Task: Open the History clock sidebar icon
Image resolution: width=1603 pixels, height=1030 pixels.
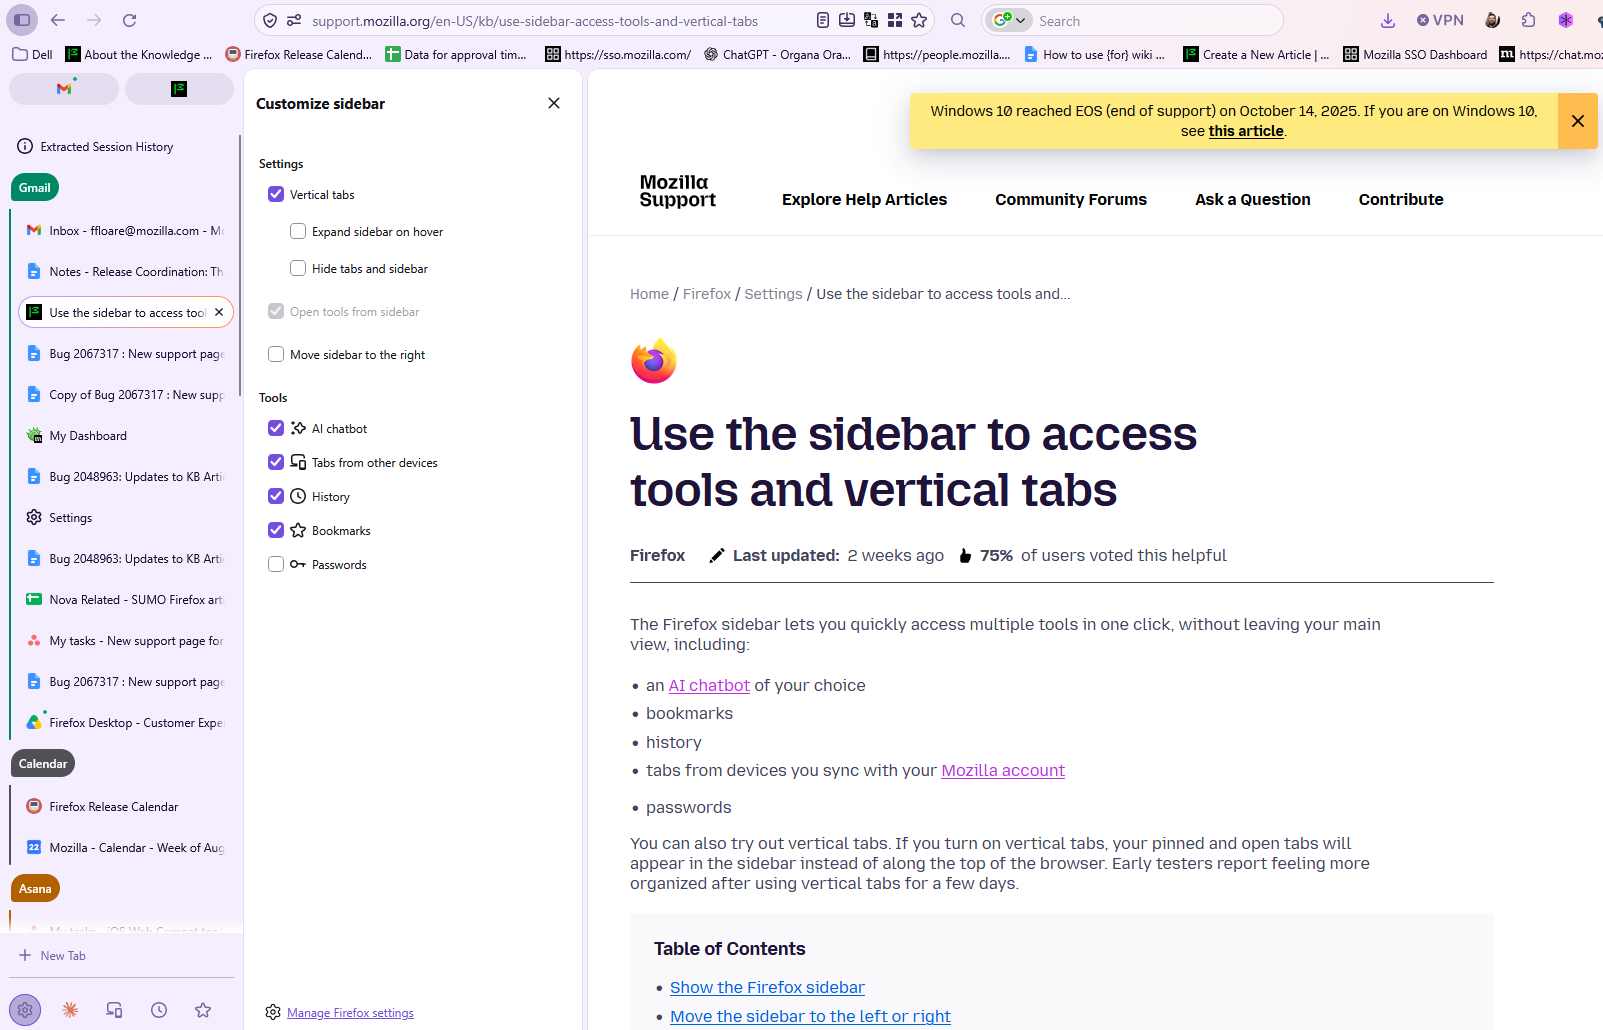Action: click(159, 1010)
